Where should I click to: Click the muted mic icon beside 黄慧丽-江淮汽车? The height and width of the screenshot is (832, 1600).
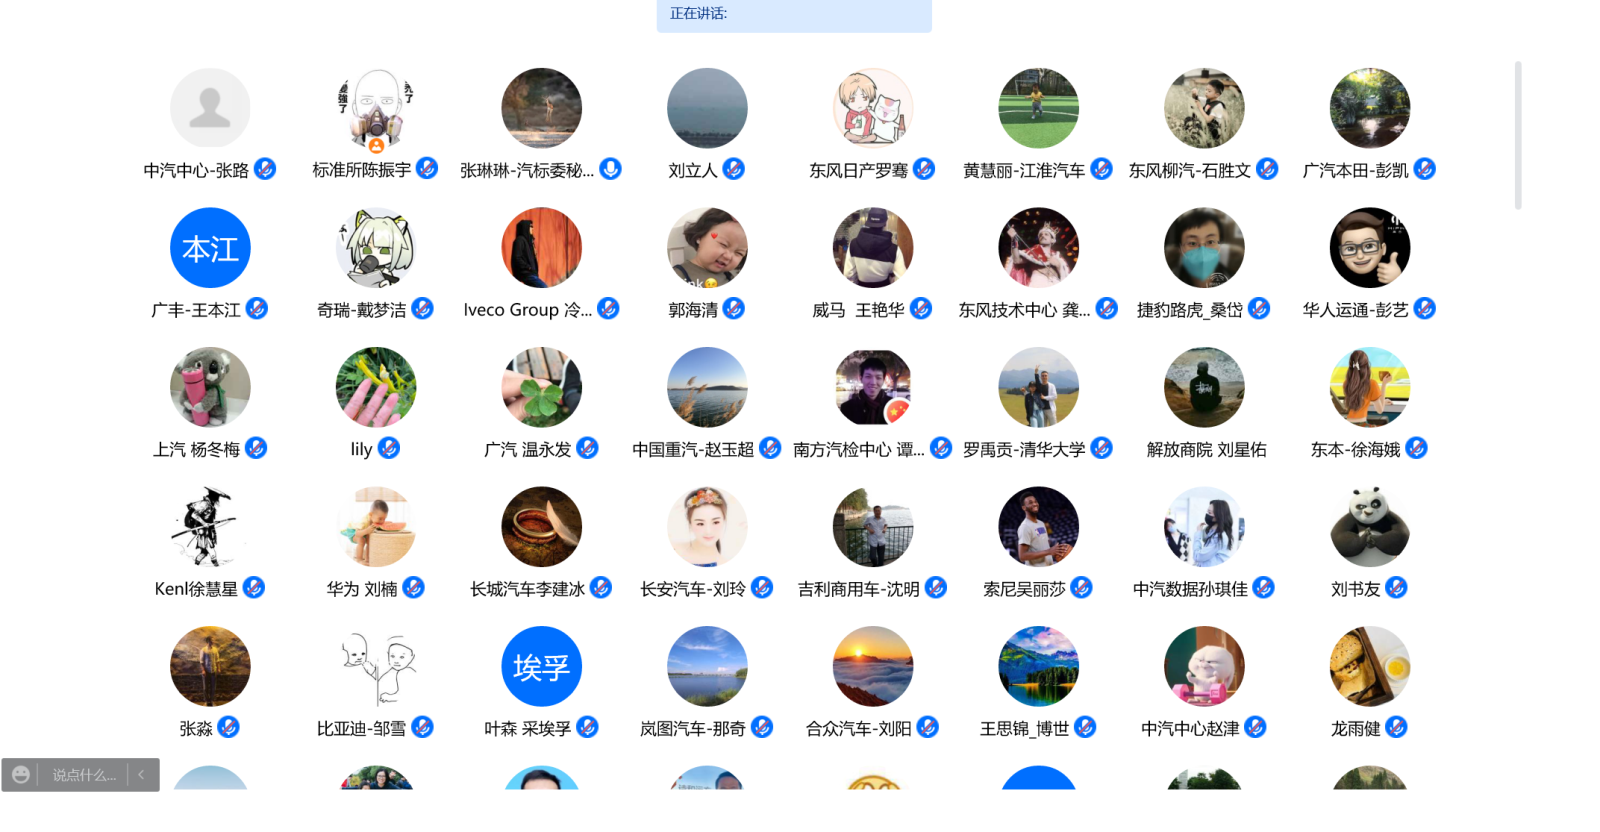[x=1101, y=169]
